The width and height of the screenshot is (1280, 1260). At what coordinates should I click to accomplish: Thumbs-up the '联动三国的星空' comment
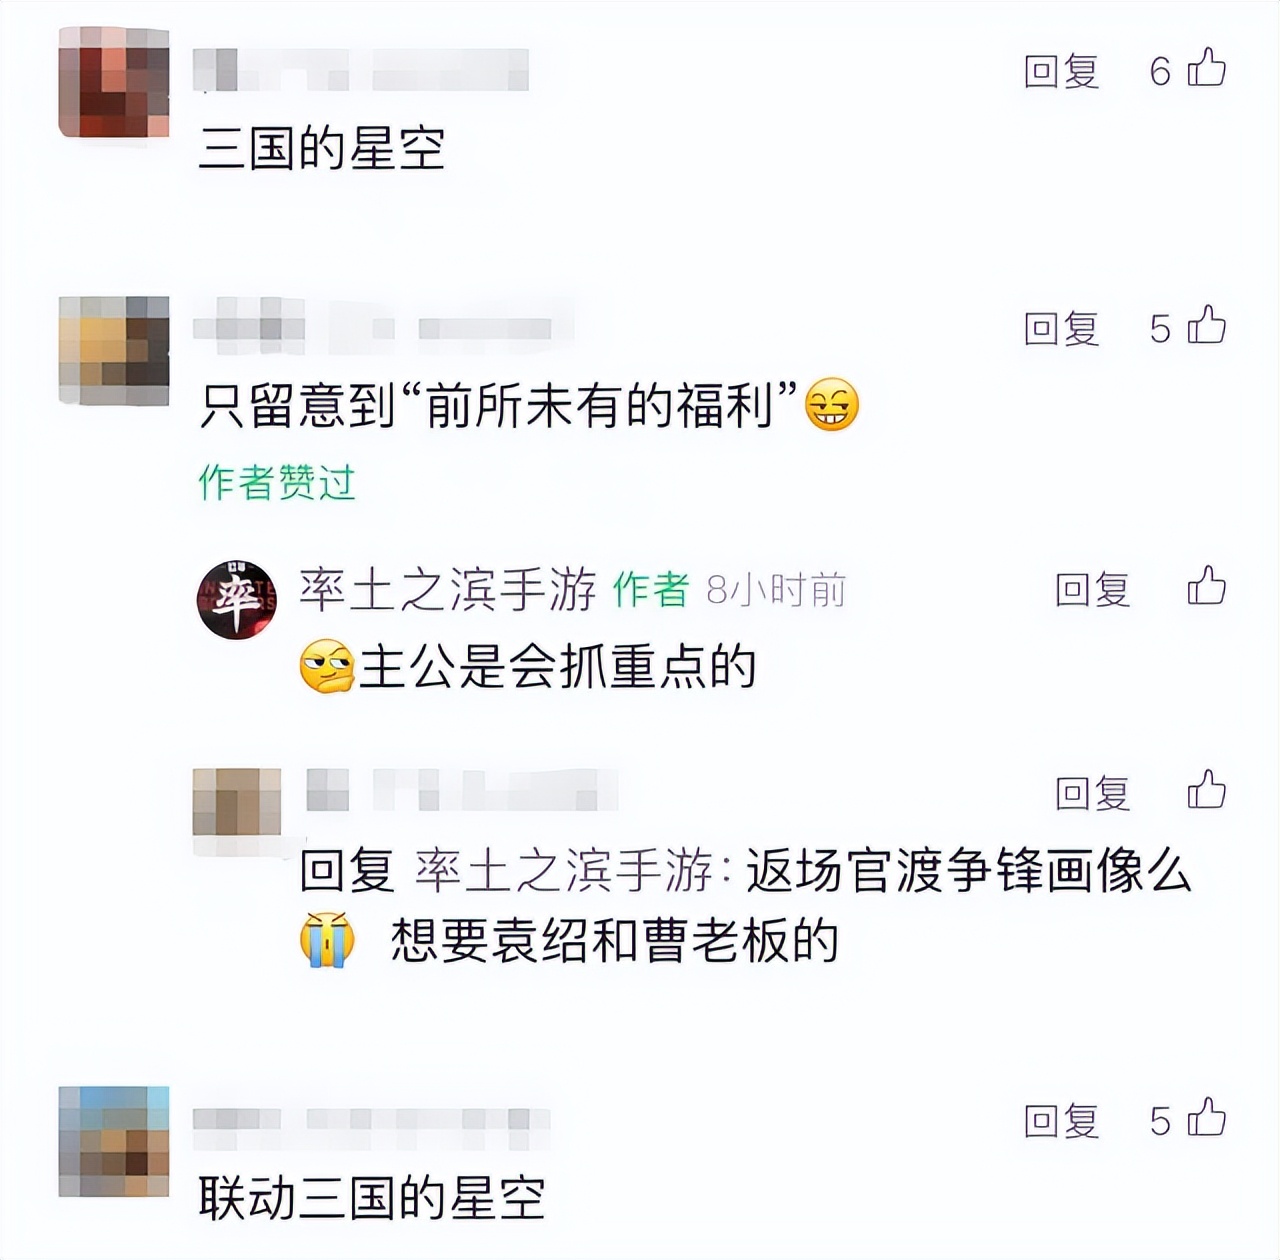[1206, 1118]
